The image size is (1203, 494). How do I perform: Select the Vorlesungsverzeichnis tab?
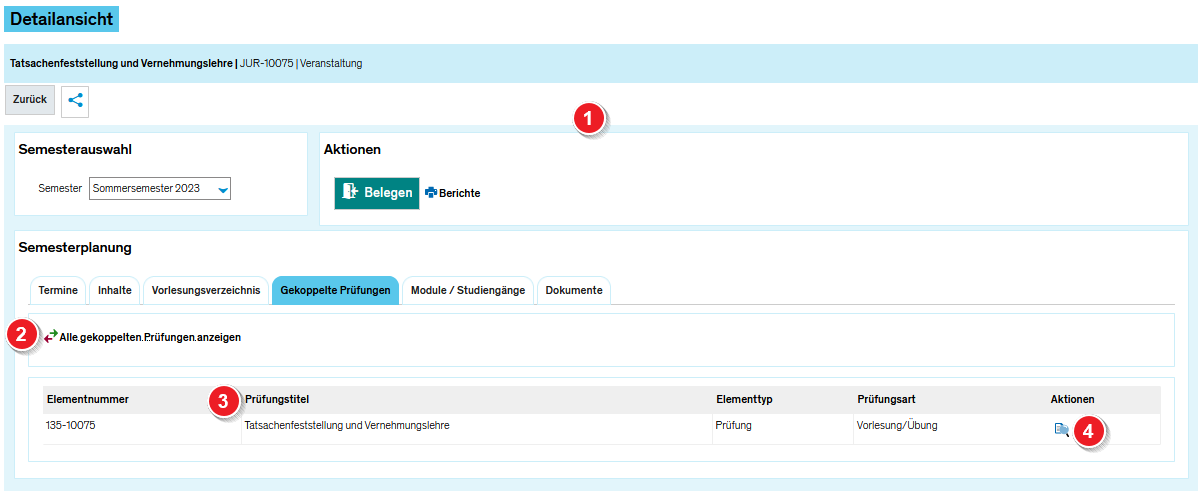206,290
